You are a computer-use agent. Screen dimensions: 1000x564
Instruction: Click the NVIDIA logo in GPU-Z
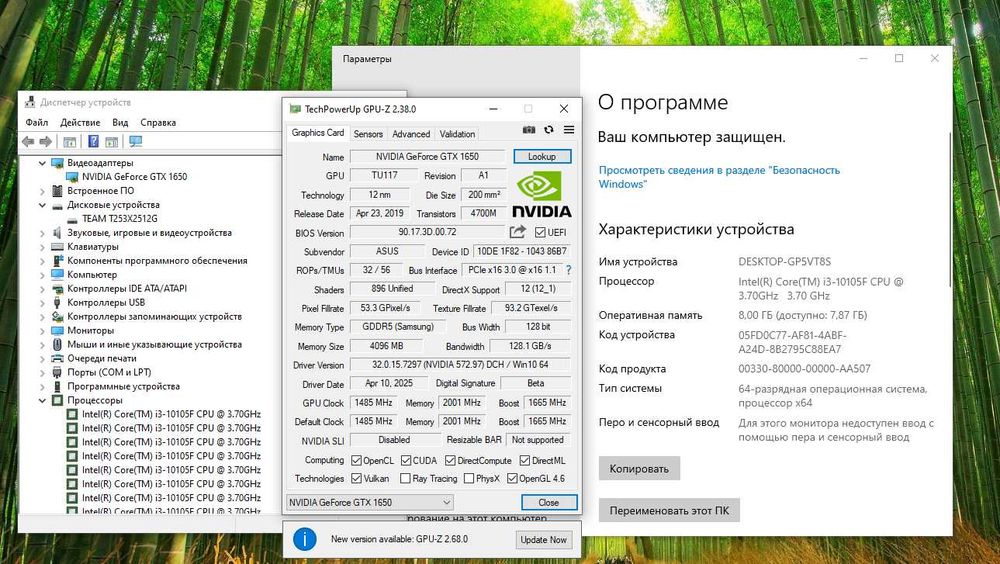pyautogui.click(x=541, y=195)
